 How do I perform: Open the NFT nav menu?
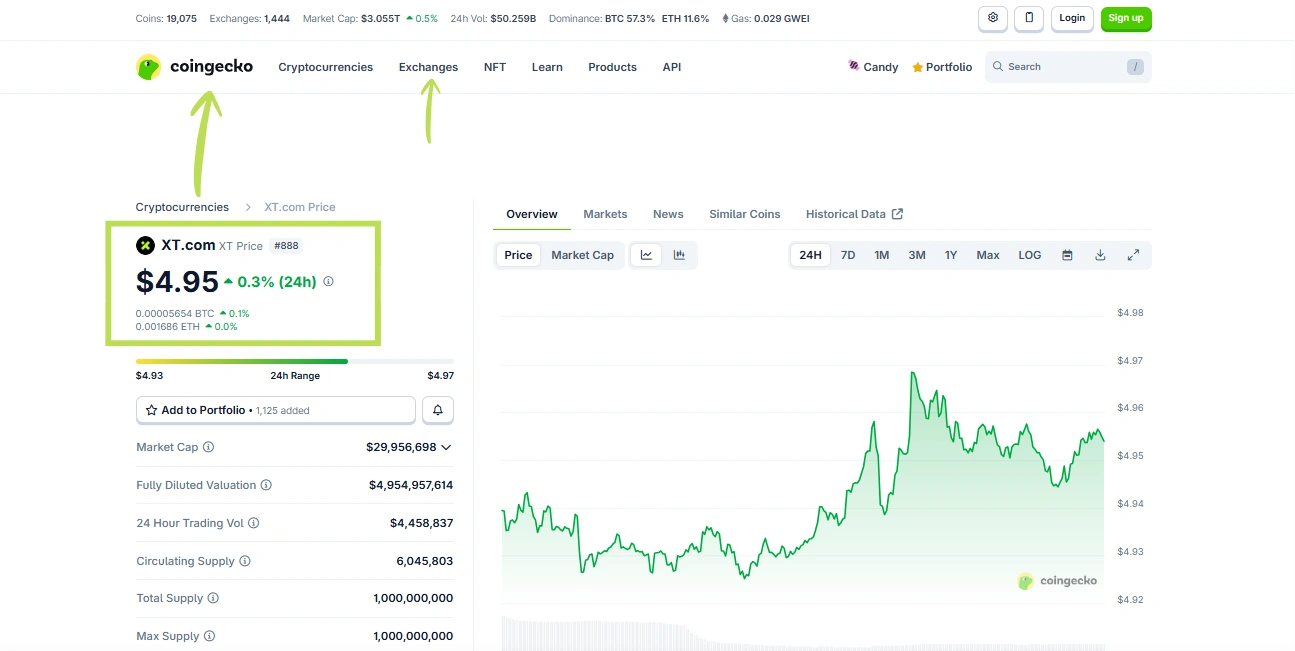tap(495, 67)
